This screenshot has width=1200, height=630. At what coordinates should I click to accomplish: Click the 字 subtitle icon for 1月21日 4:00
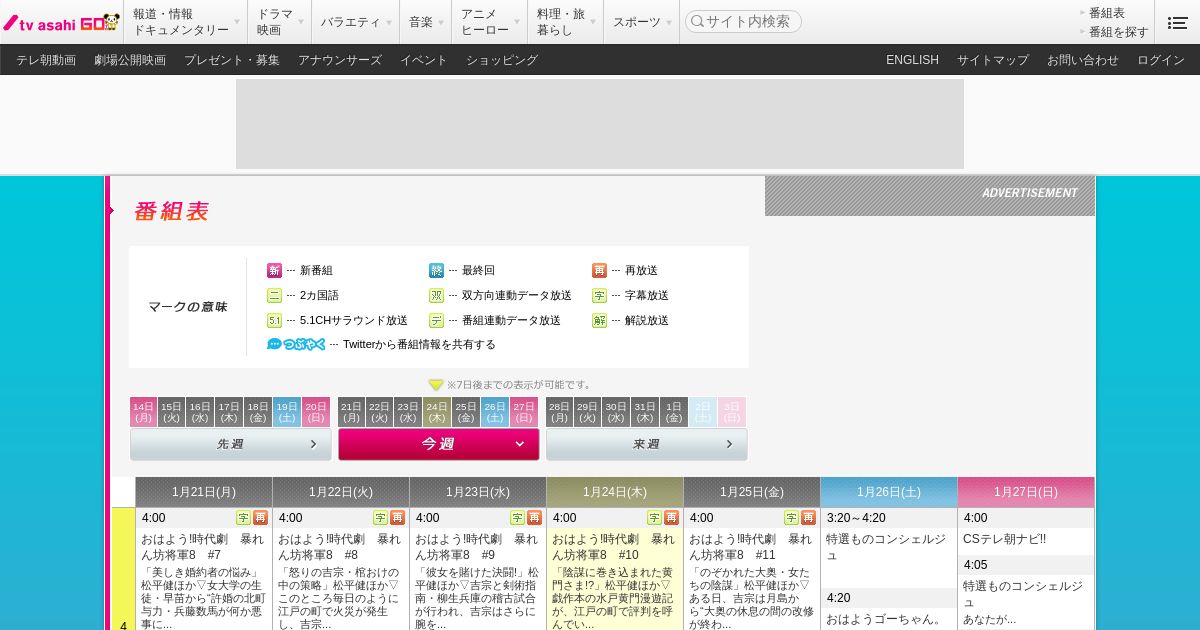(243, 518)
